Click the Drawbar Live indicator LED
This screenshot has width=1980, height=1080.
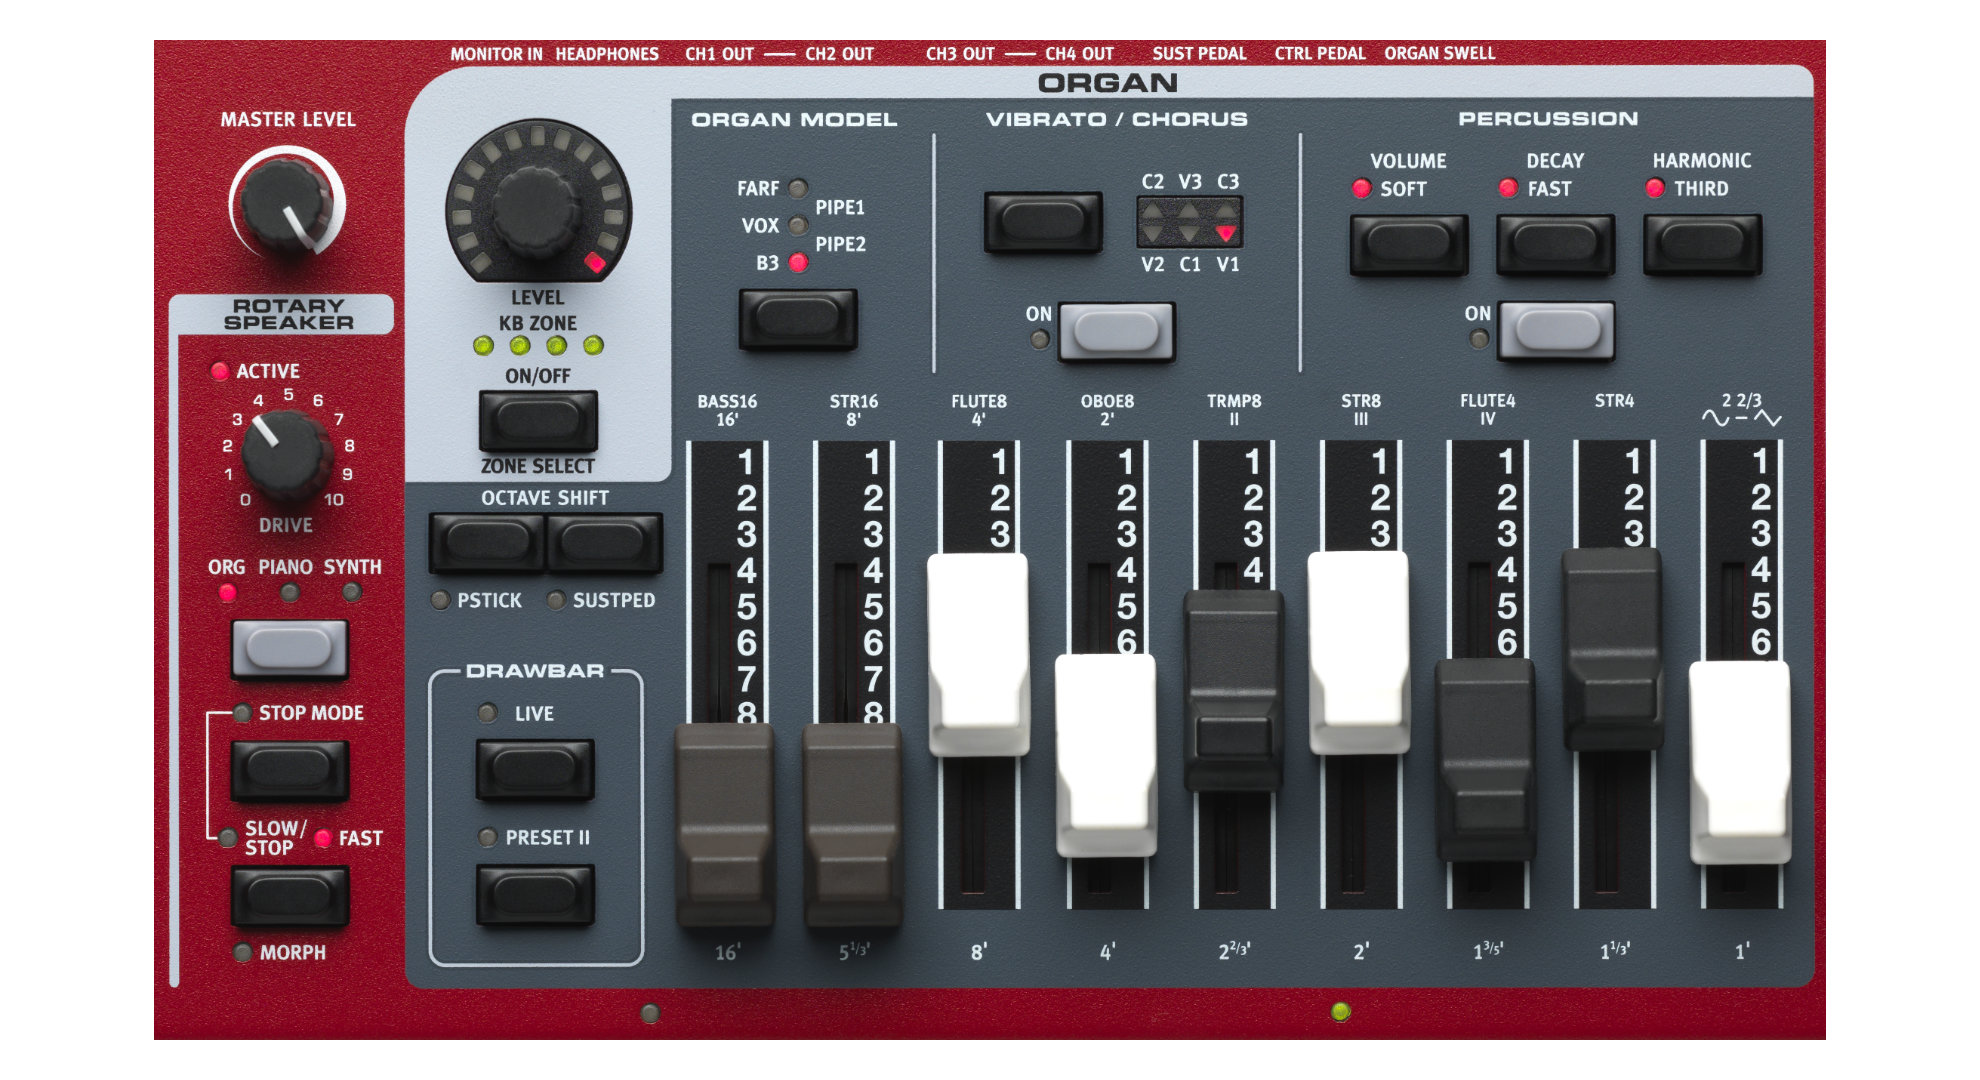(x=488, y=714)
